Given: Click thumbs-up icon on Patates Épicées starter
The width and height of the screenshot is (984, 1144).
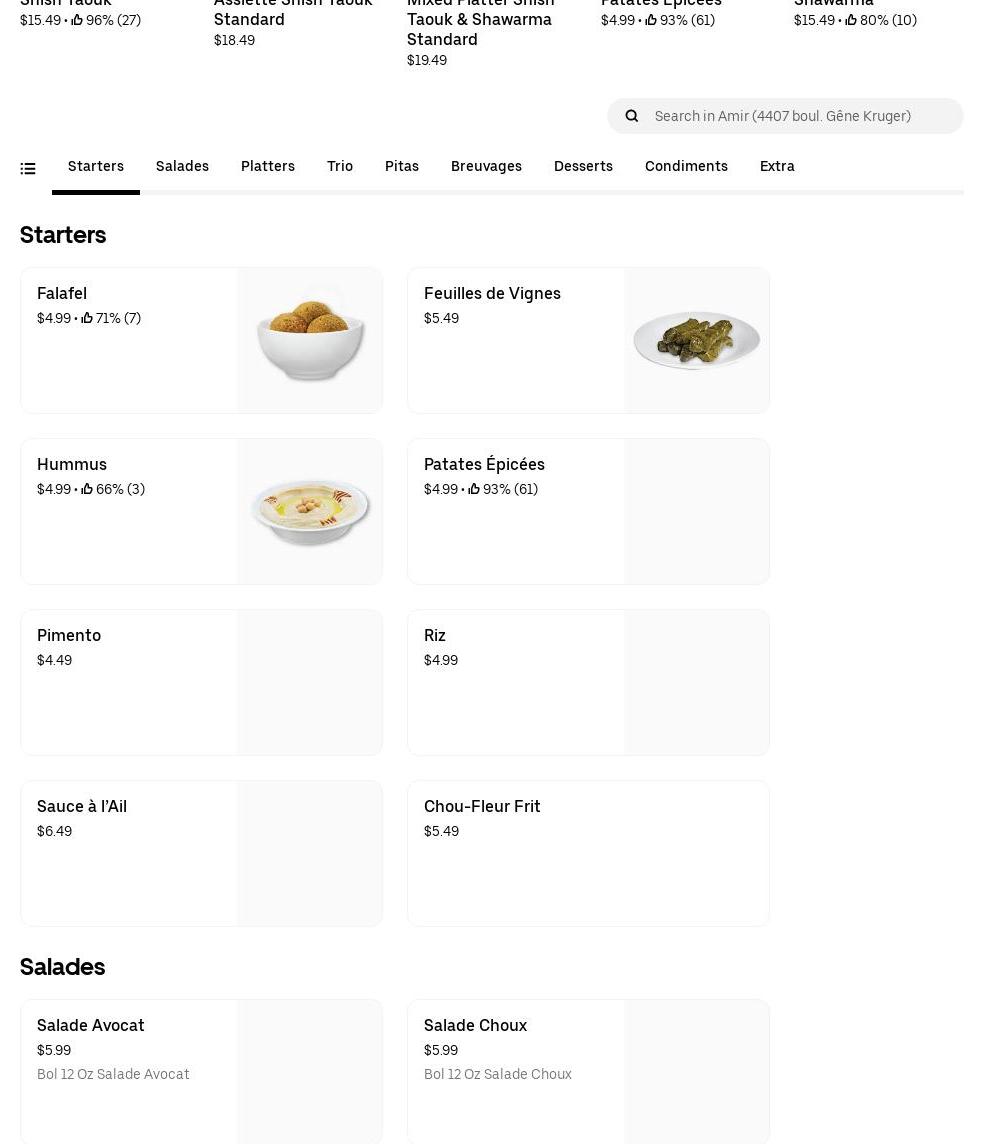Looking at the screenshot, I should click(x=474, y=489).
